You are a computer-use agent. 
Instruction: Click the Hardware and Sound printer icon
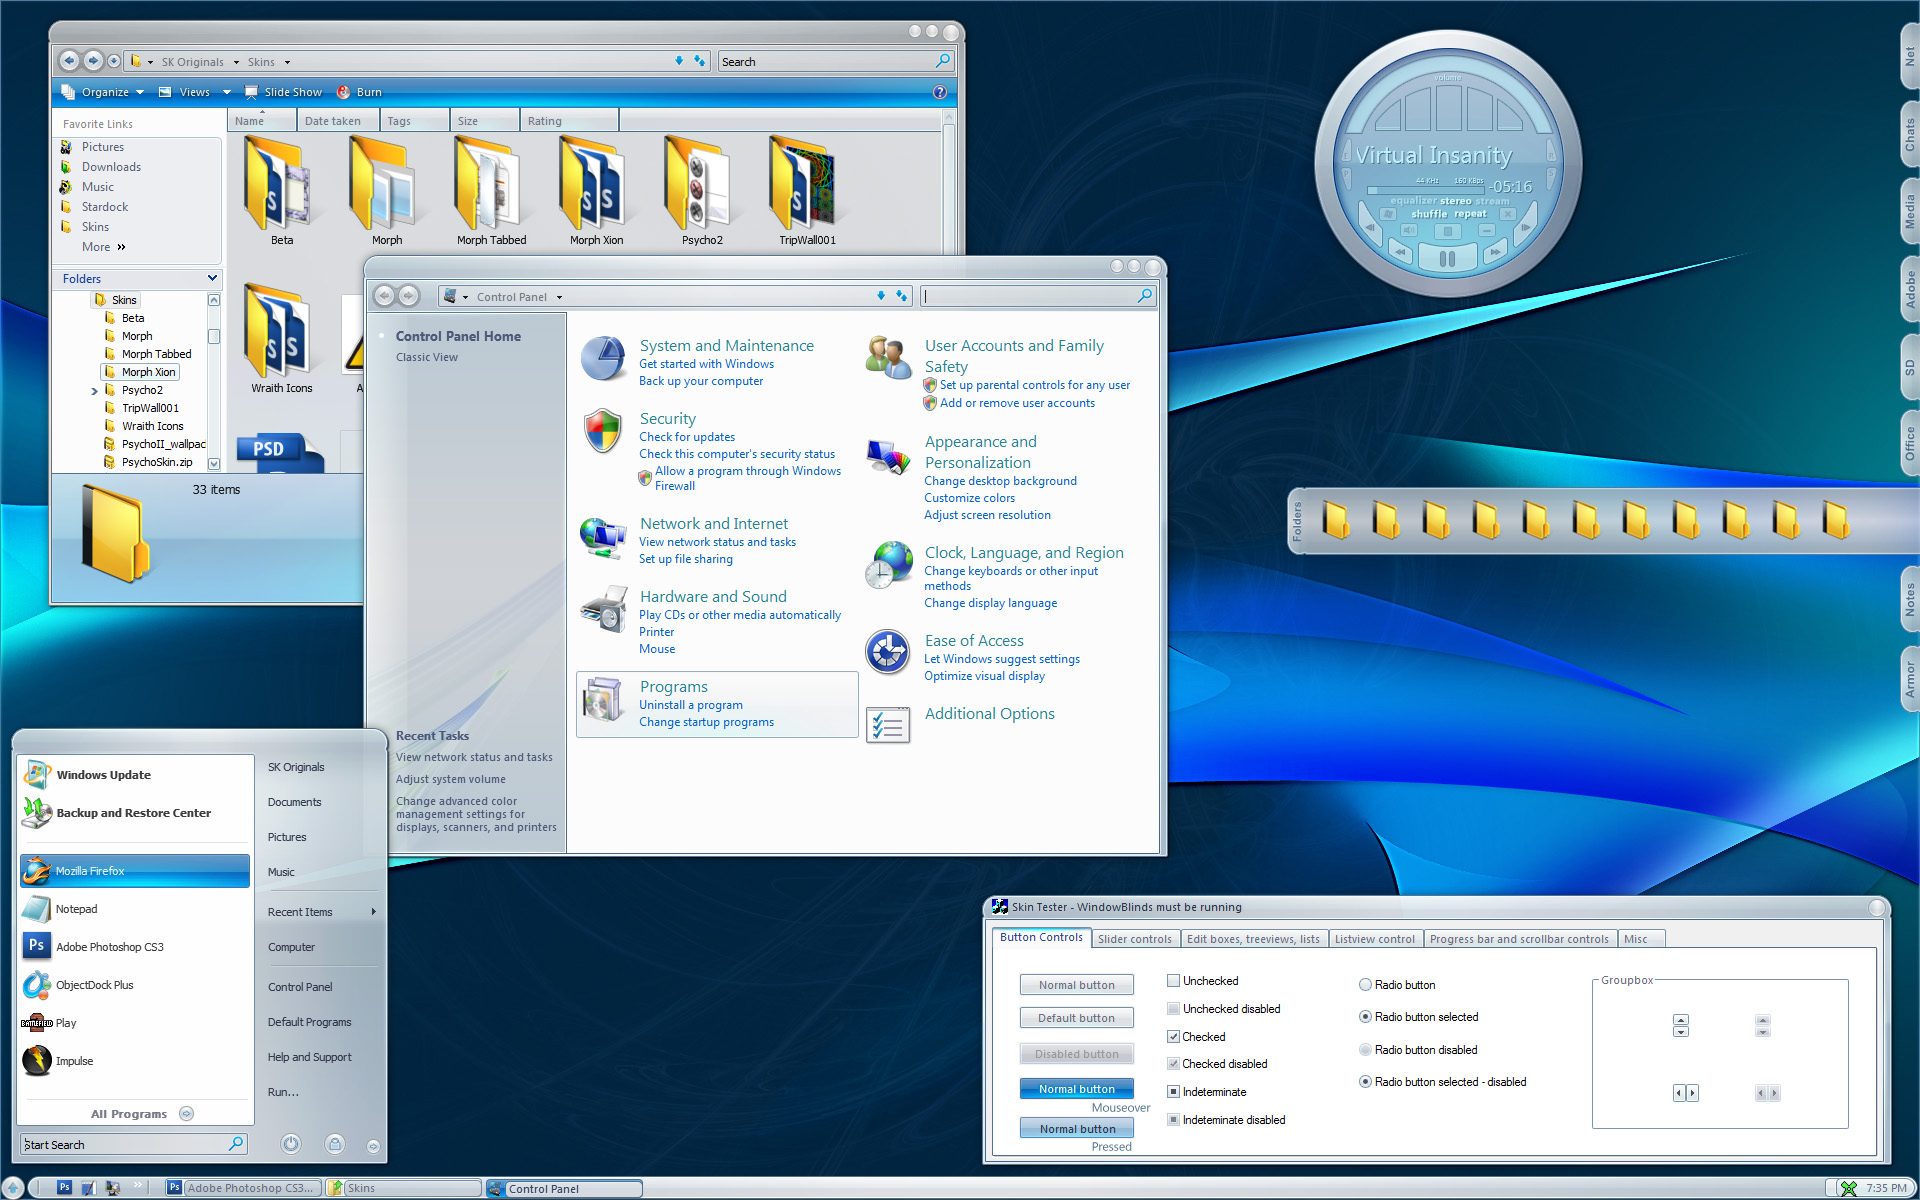point(603,609)
